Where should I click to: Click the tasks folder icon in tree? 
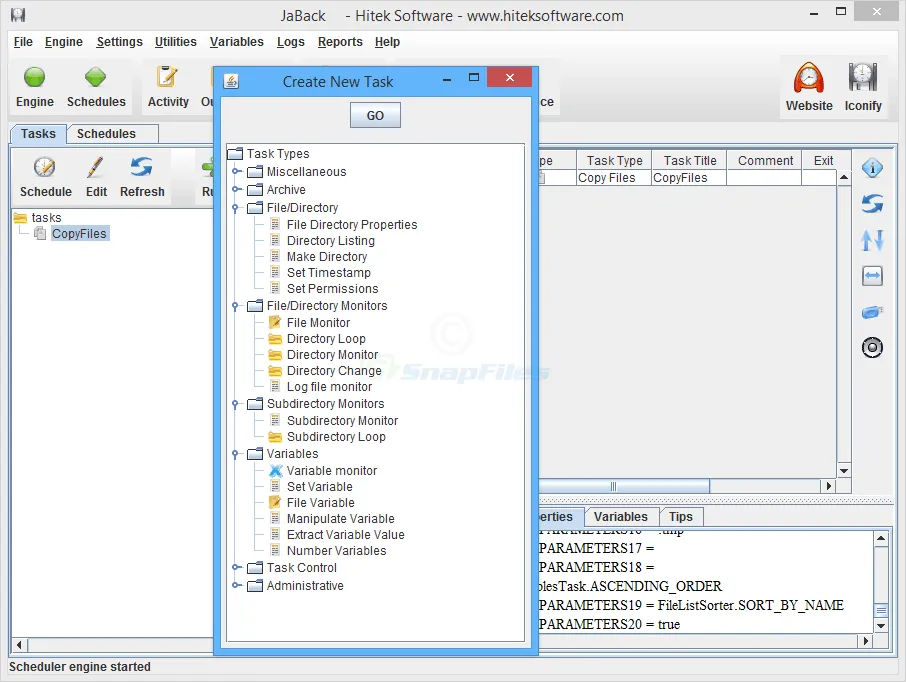tap(20, 218)
